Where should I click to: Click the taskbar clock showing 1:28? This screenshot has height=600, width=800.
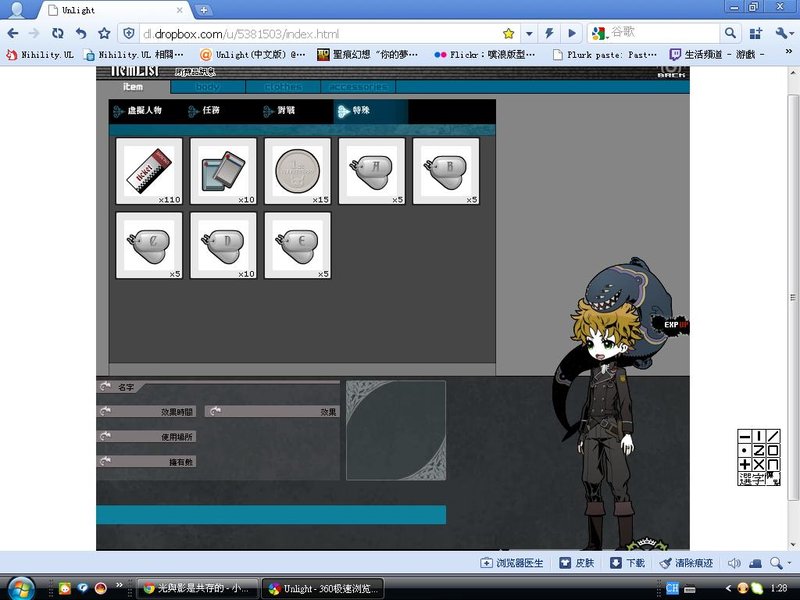tap(779, 588)
